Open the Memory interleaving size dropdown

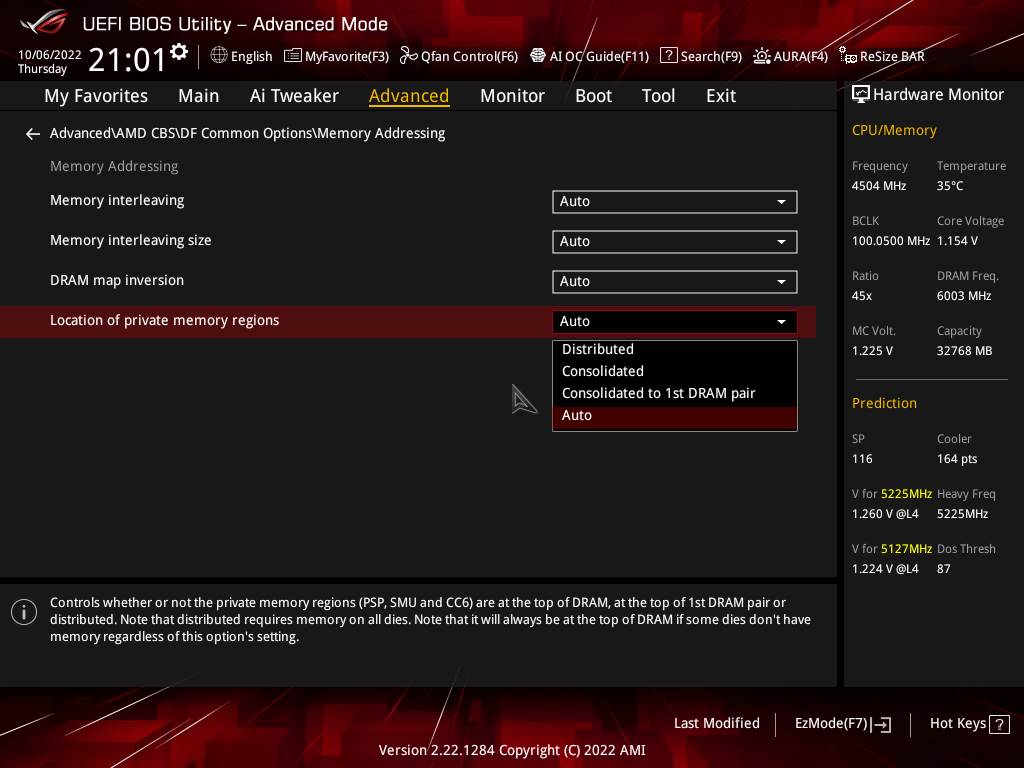(x=674, y=241)
